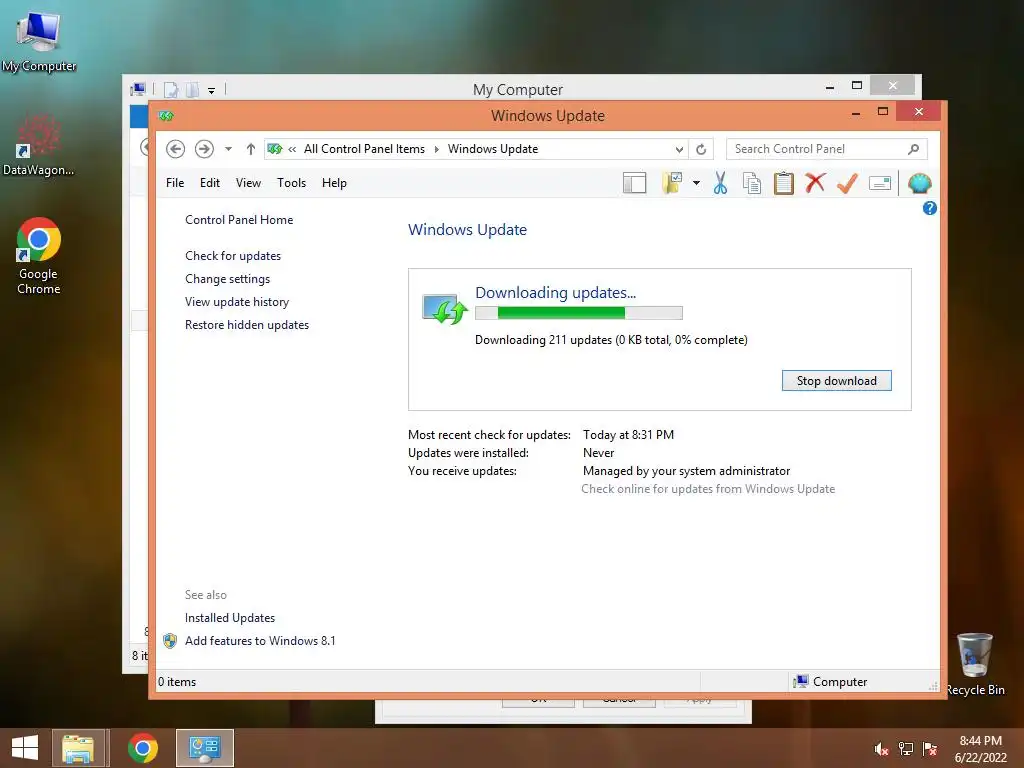Click the Windows Update shield arrows icon
The height and width of the screenshot is (768, 1024).
[x=444, y=309]
